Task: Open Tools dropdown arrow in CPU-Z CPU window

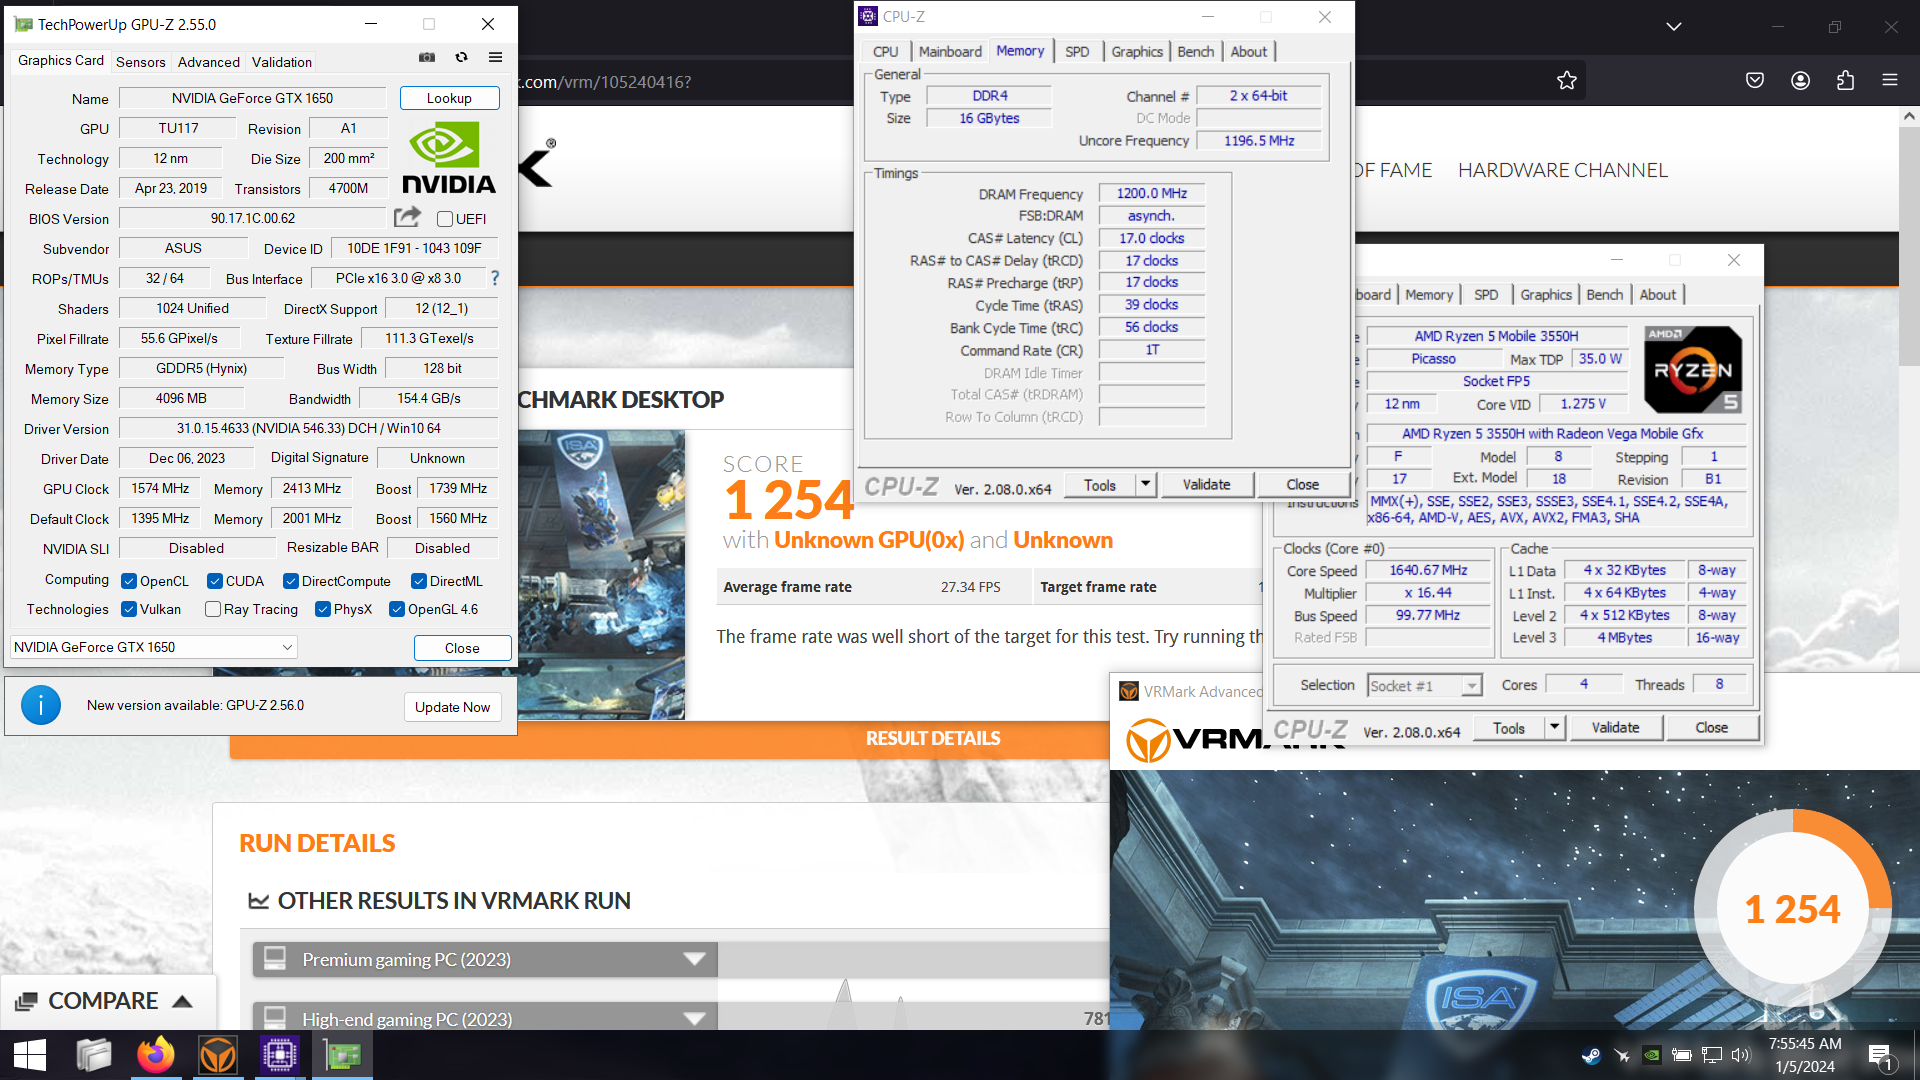Action: pyautogui.click(x=1555, y=728)
